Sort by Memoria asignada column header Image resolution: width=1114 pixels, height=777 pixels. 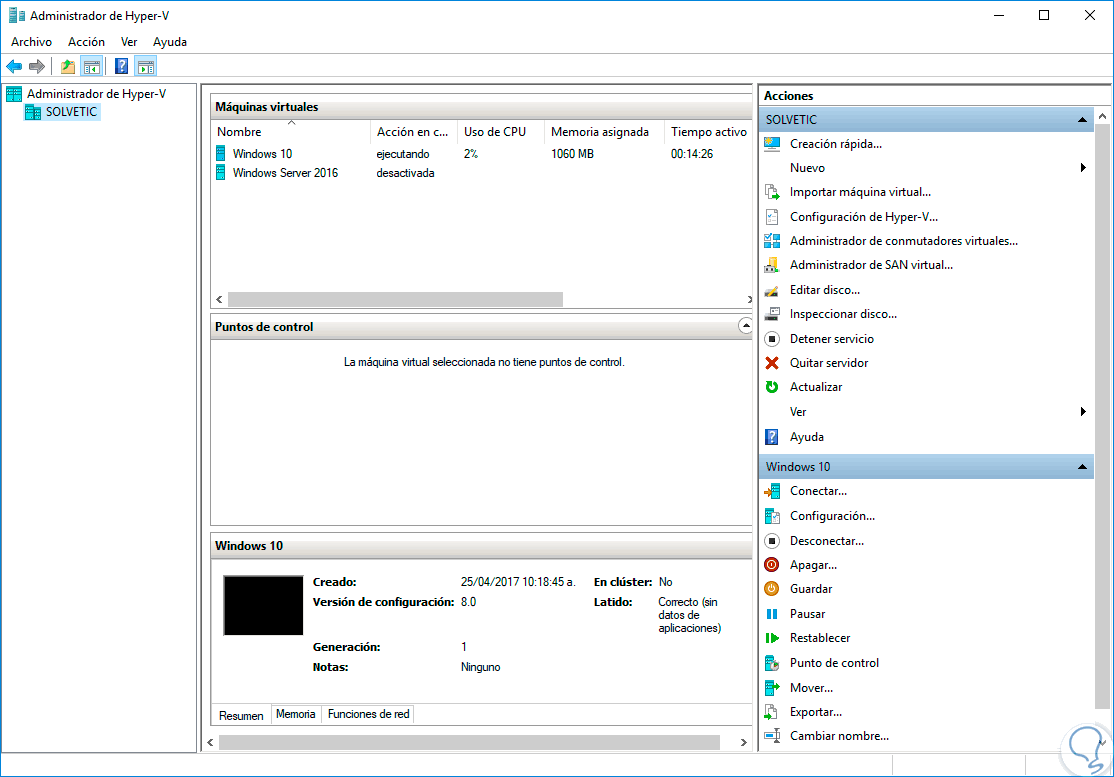605,131
